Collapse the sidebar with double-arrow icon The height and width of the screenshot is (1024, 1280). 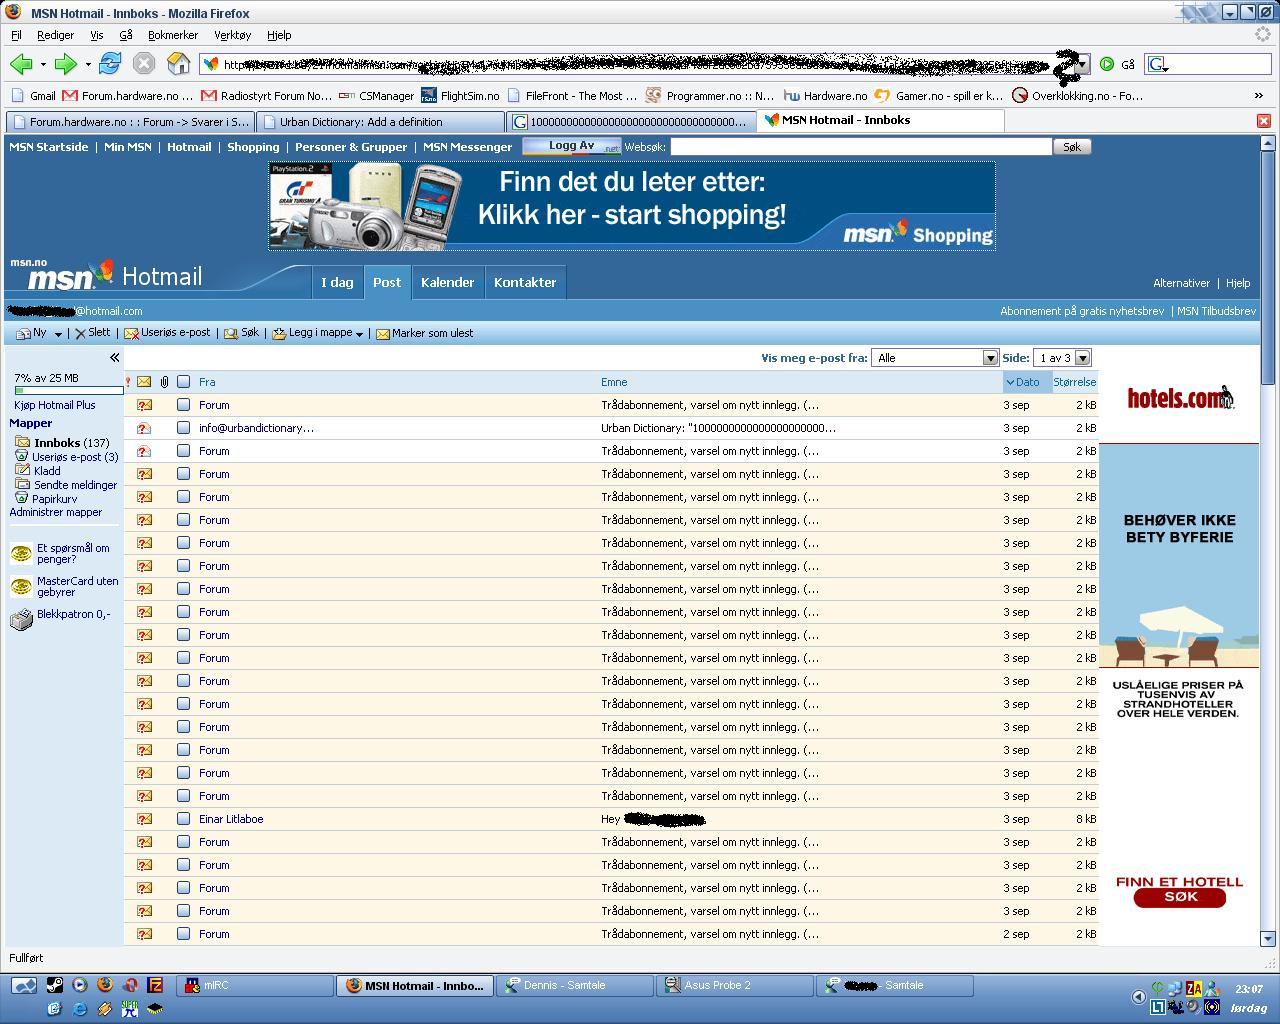[x=114, y=357]
